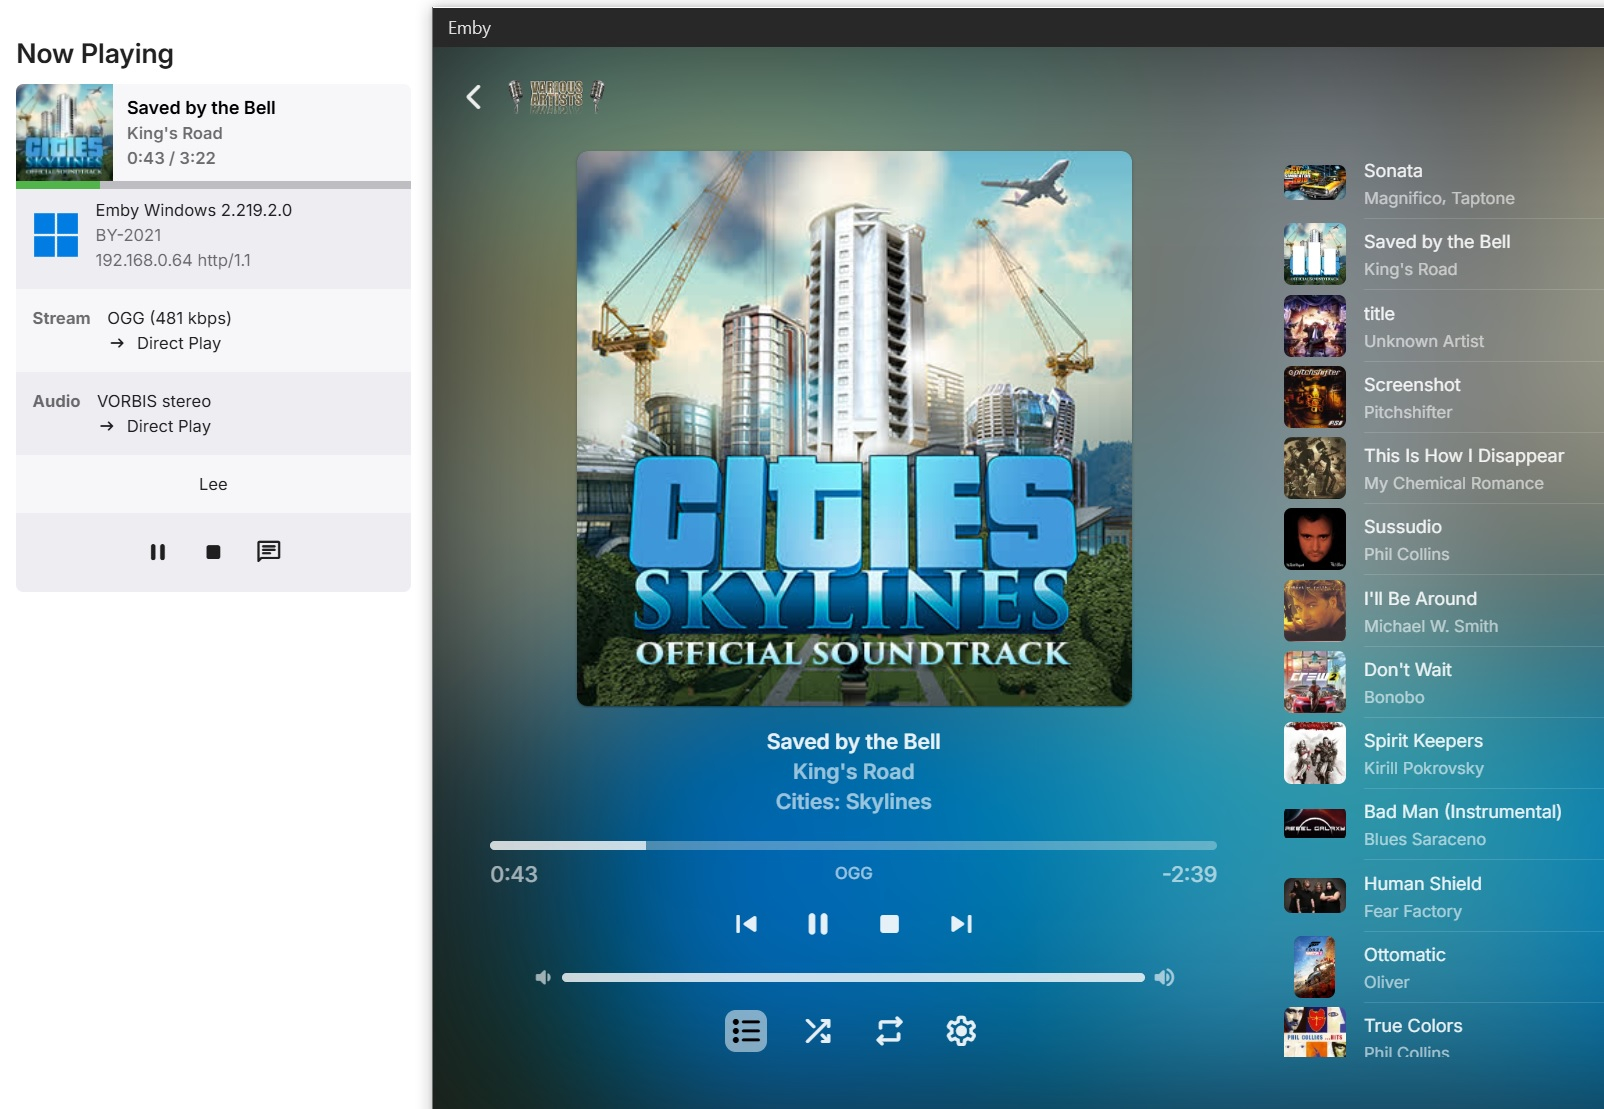Stop playback from the Now Playing panel

tap(213, 551)
